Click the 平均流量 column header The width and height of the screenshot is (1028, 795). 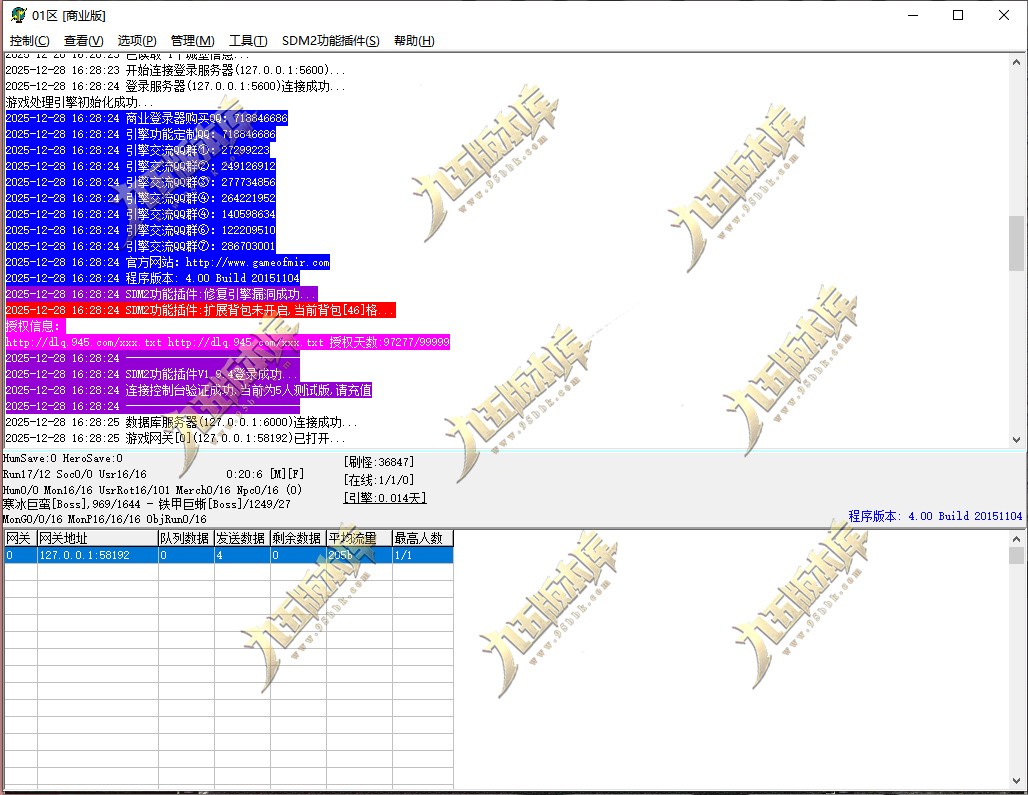[x=359, y=538]
